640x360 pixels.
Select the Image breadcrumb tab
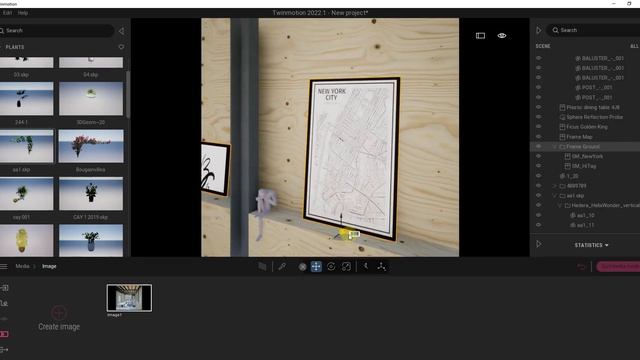pos(49,266)
